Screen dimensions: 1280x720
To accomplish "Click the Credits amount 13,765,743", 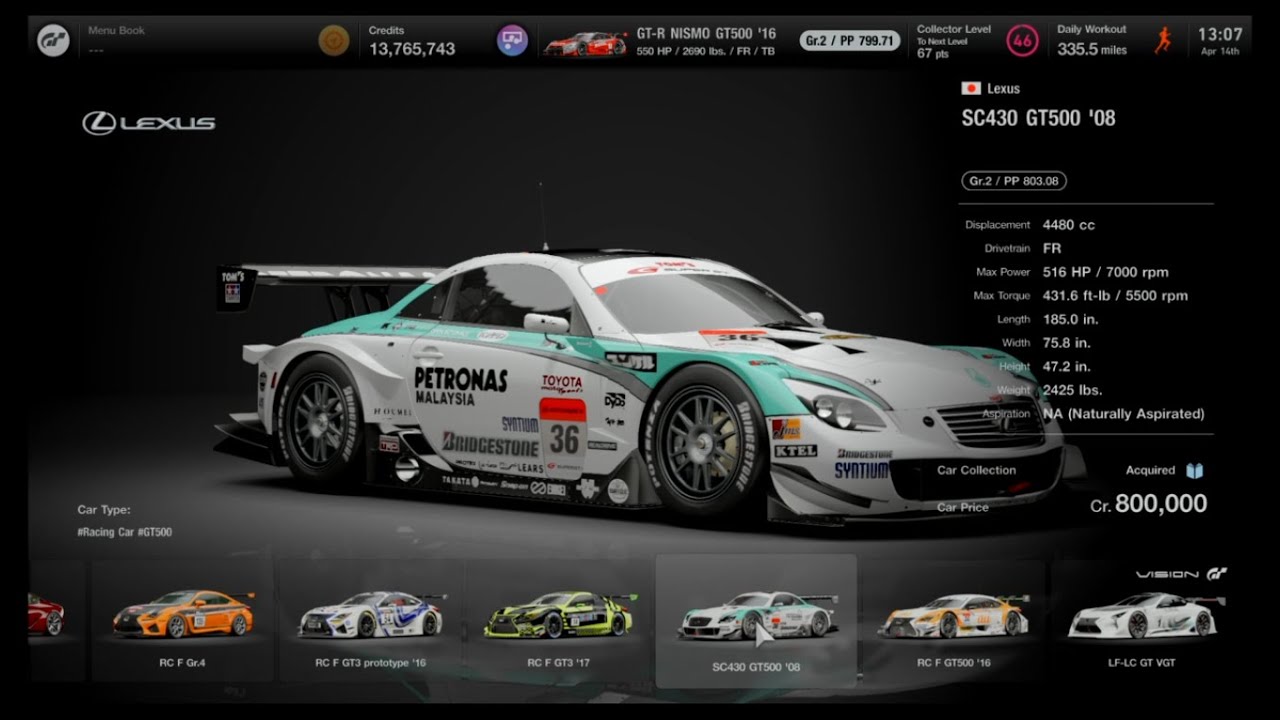I will (x=412, y=49).
